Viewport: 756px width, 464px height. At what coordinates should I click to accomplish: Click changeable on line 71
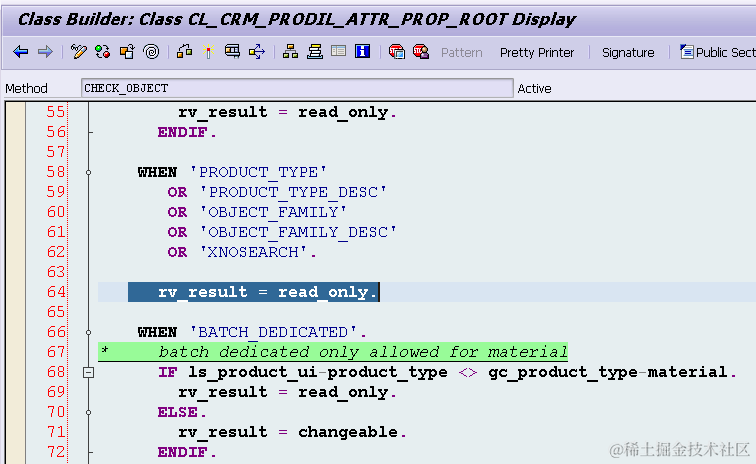coord(348,432)
